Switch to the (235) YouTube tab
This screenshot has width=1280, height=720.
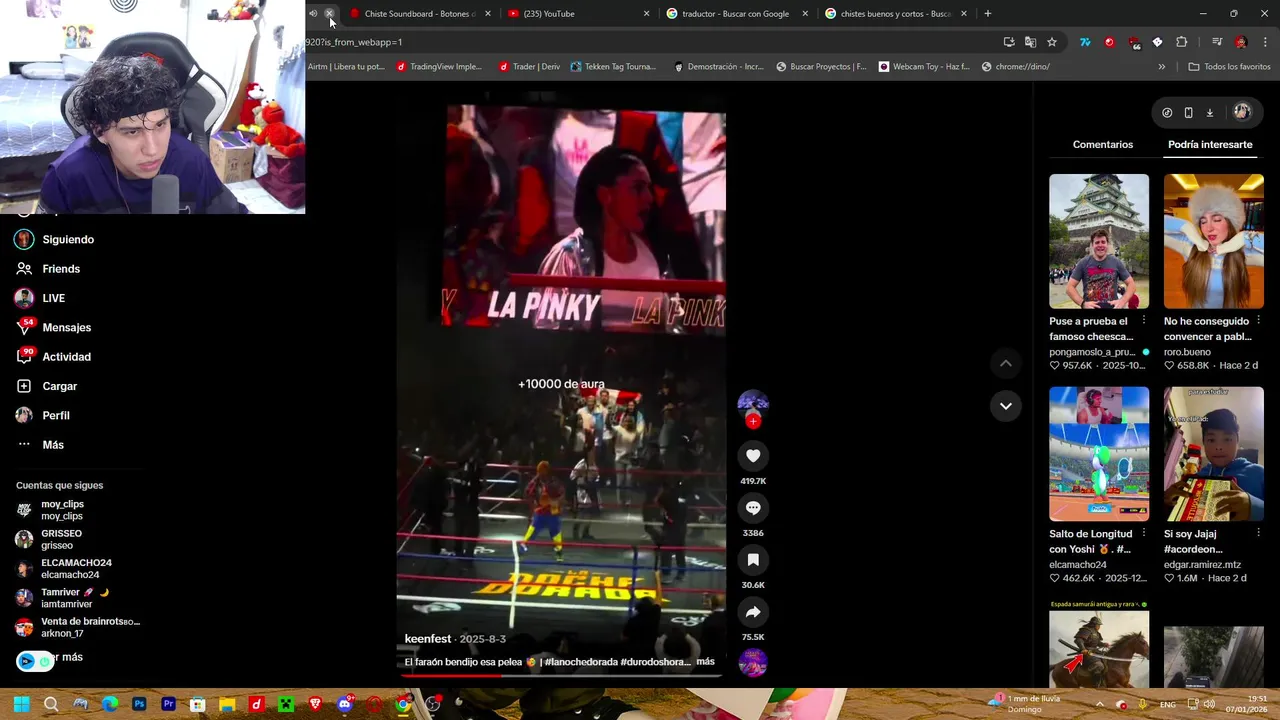click(578, 14)
